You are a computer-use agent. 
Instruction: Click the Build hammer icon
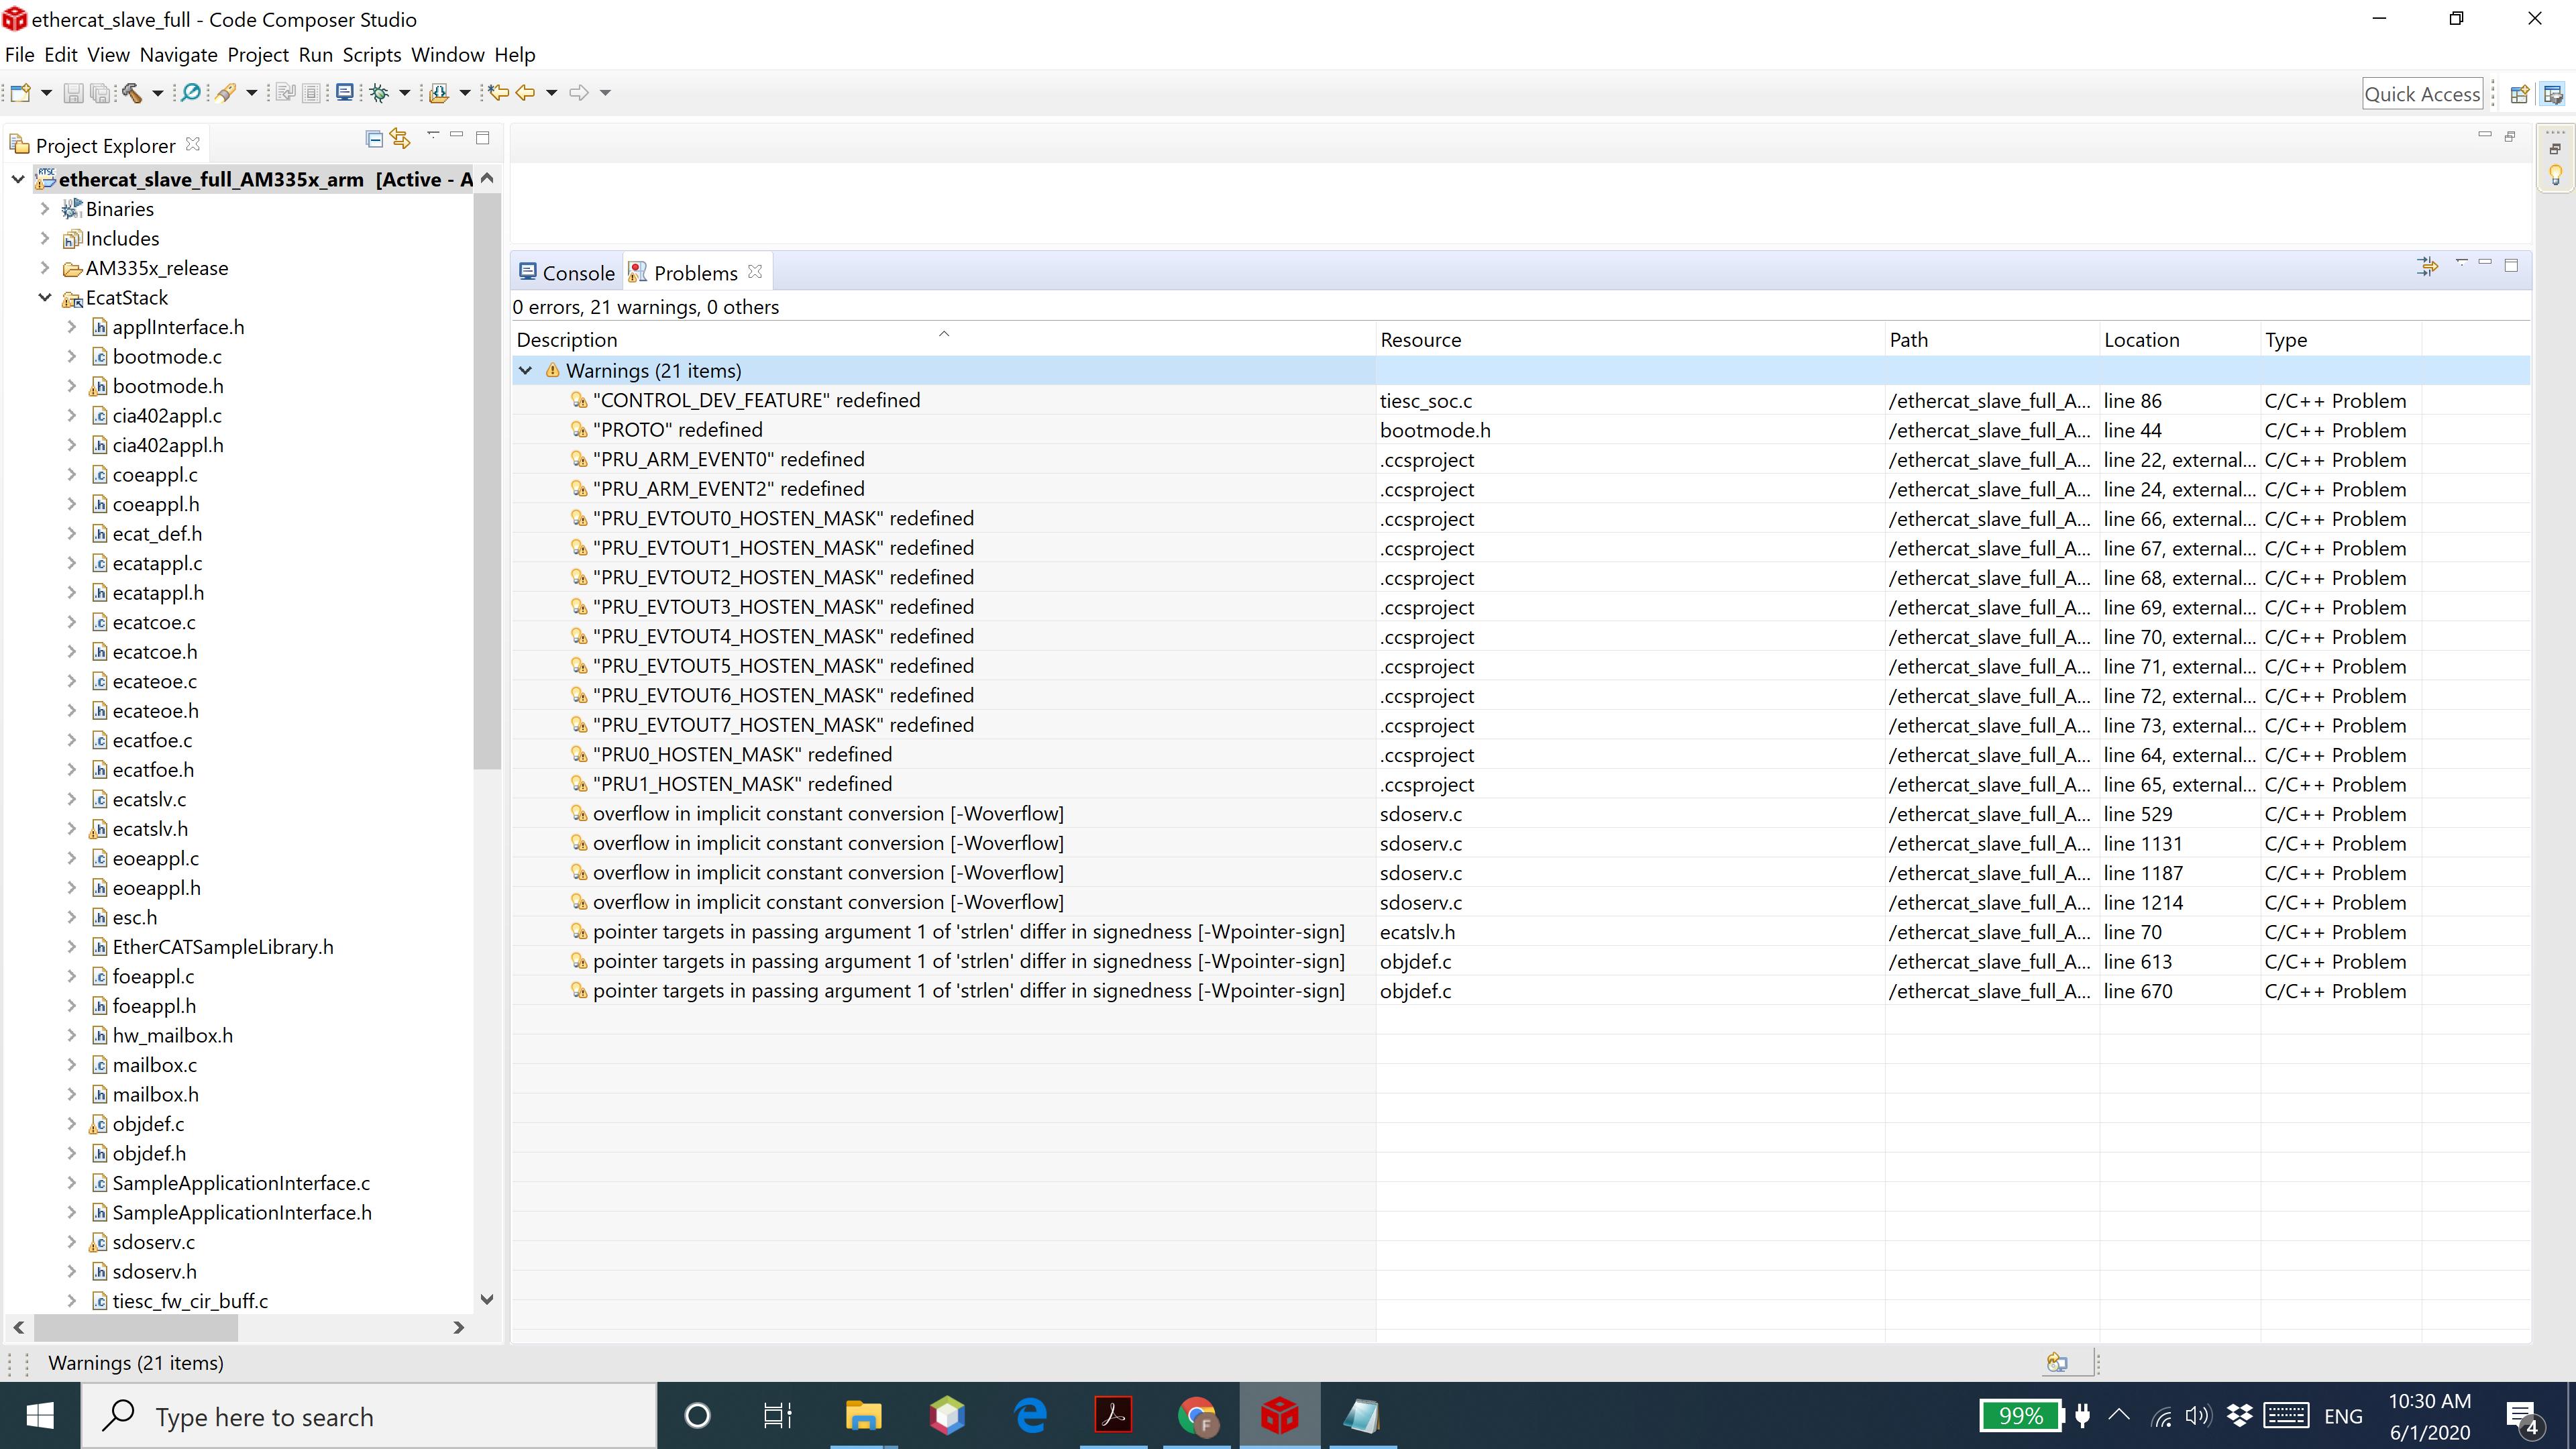(x=131, y=93)
